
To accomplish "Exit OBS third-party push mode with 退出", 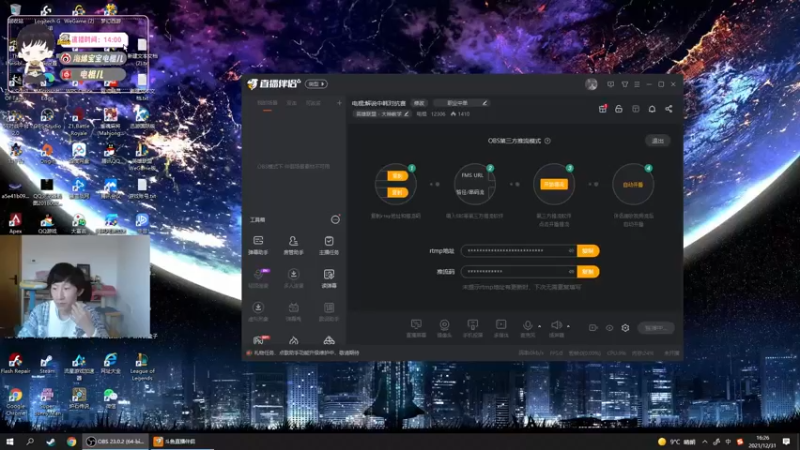I will coord(658,141).
